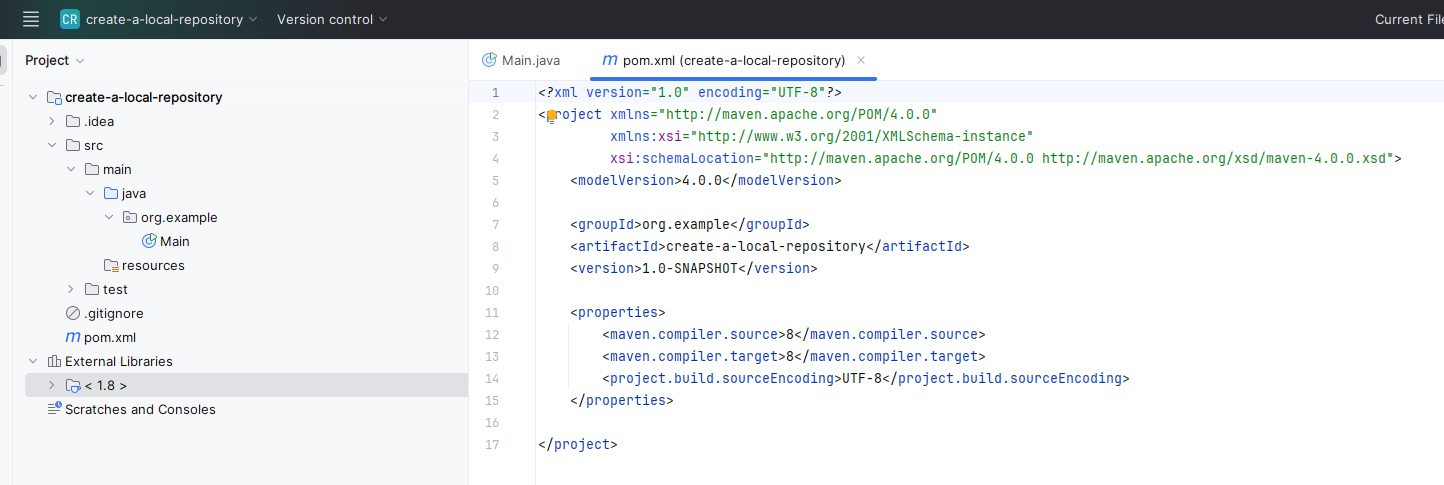Screen dimensions: 1444x485
Task: Click the main folder icon
Action: pyautogui.click(x=92, y=169)
